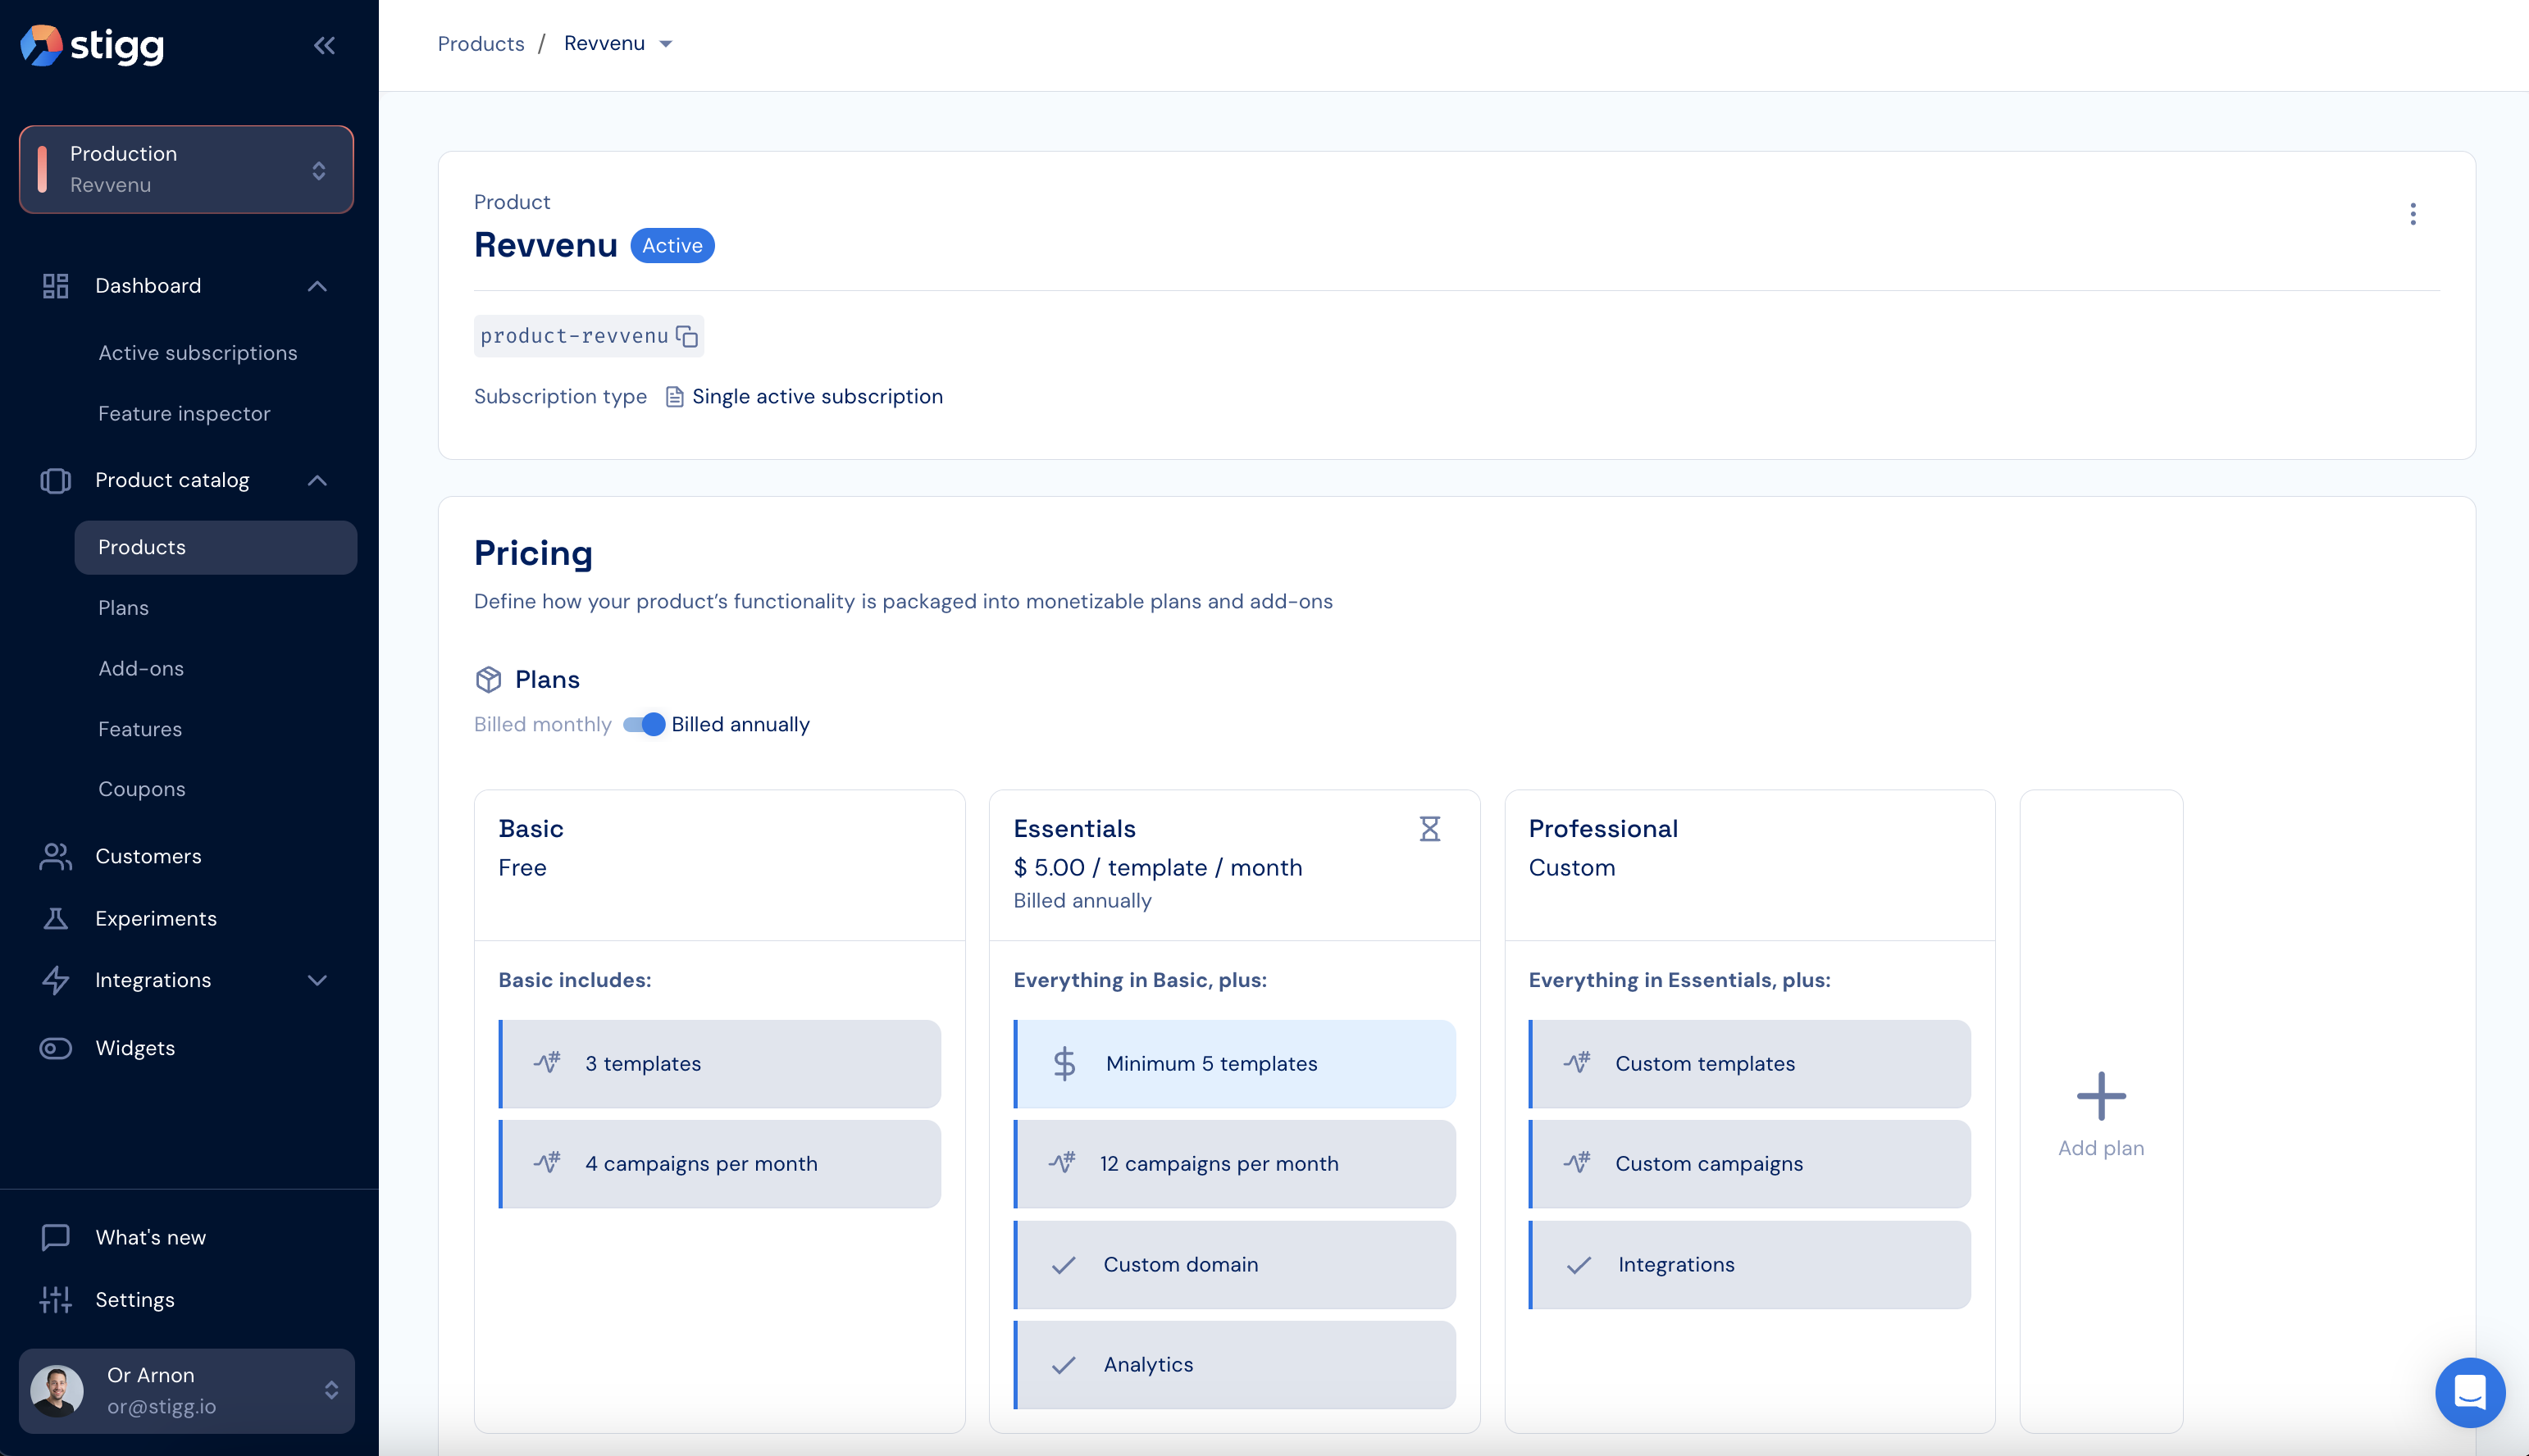This screenshot has width=2529, height=1456.
Task: Expand the Integrations section chevron
Action: [317, 980]
